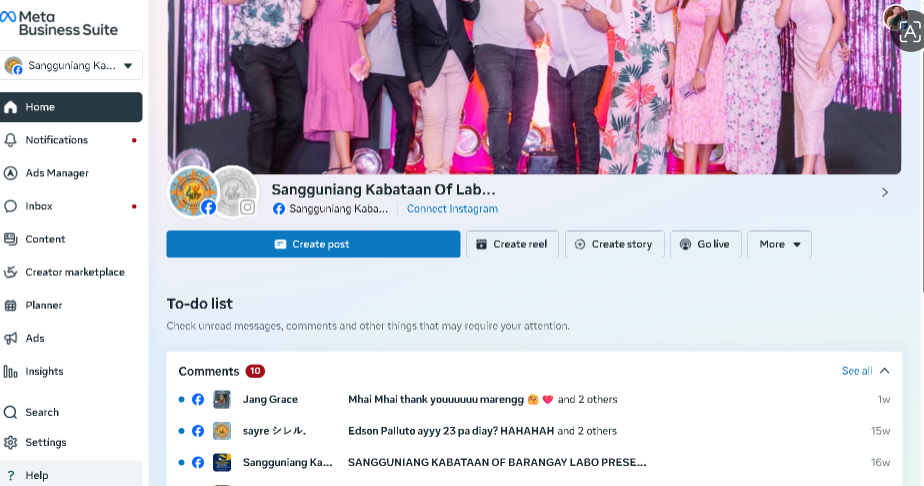Open the Content section
The height and width of the screenshot is (486, 924).
pos(71,239)
